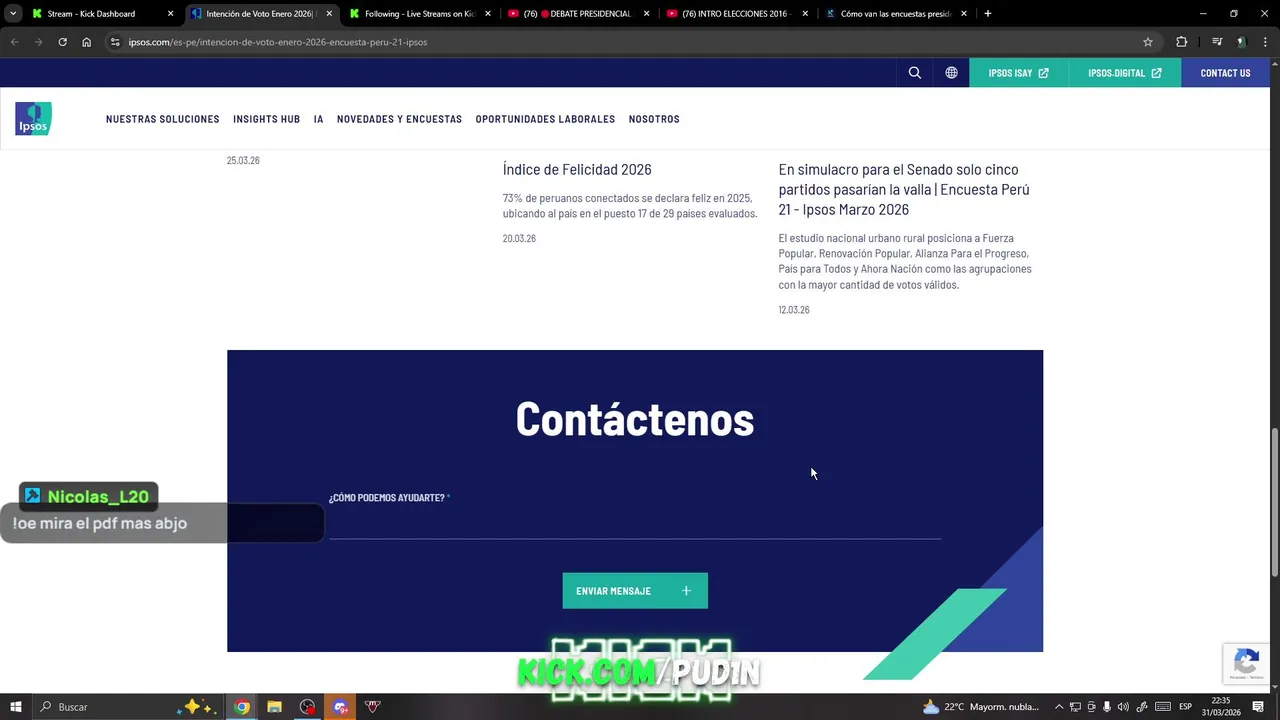Open the network status tray icon

click(x=1075, y=707)
